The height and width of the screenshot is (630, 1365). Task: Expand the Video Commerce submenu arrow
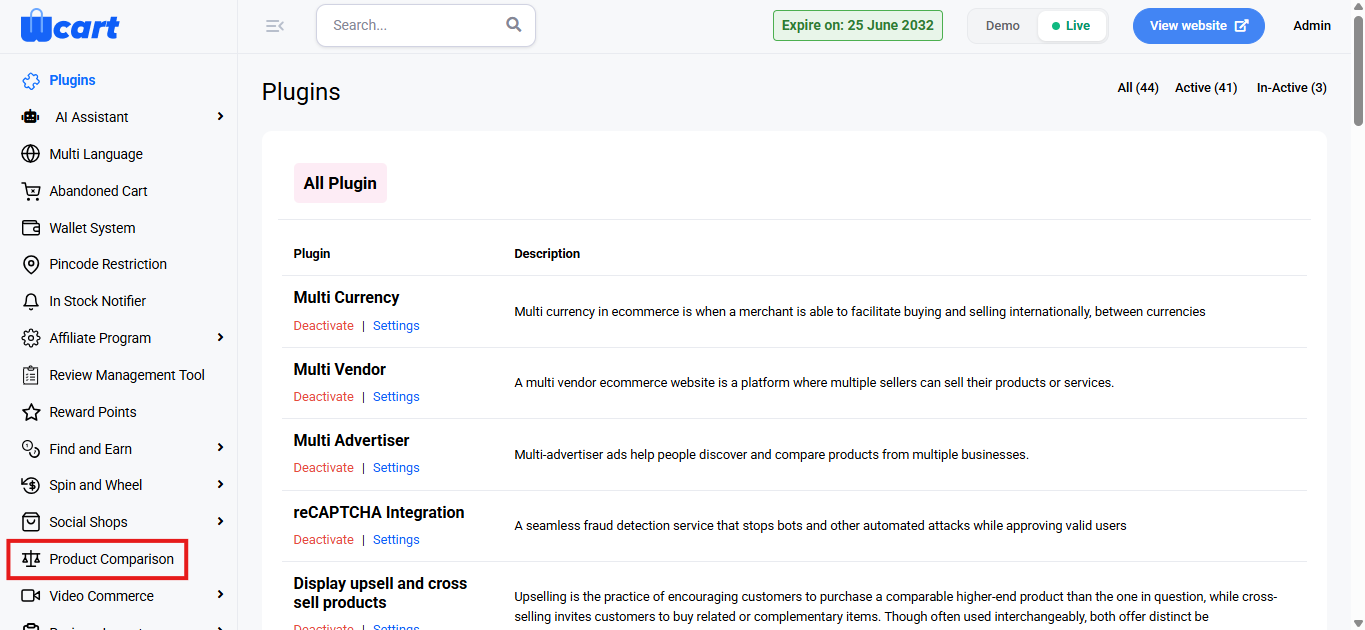coord(220,595)
